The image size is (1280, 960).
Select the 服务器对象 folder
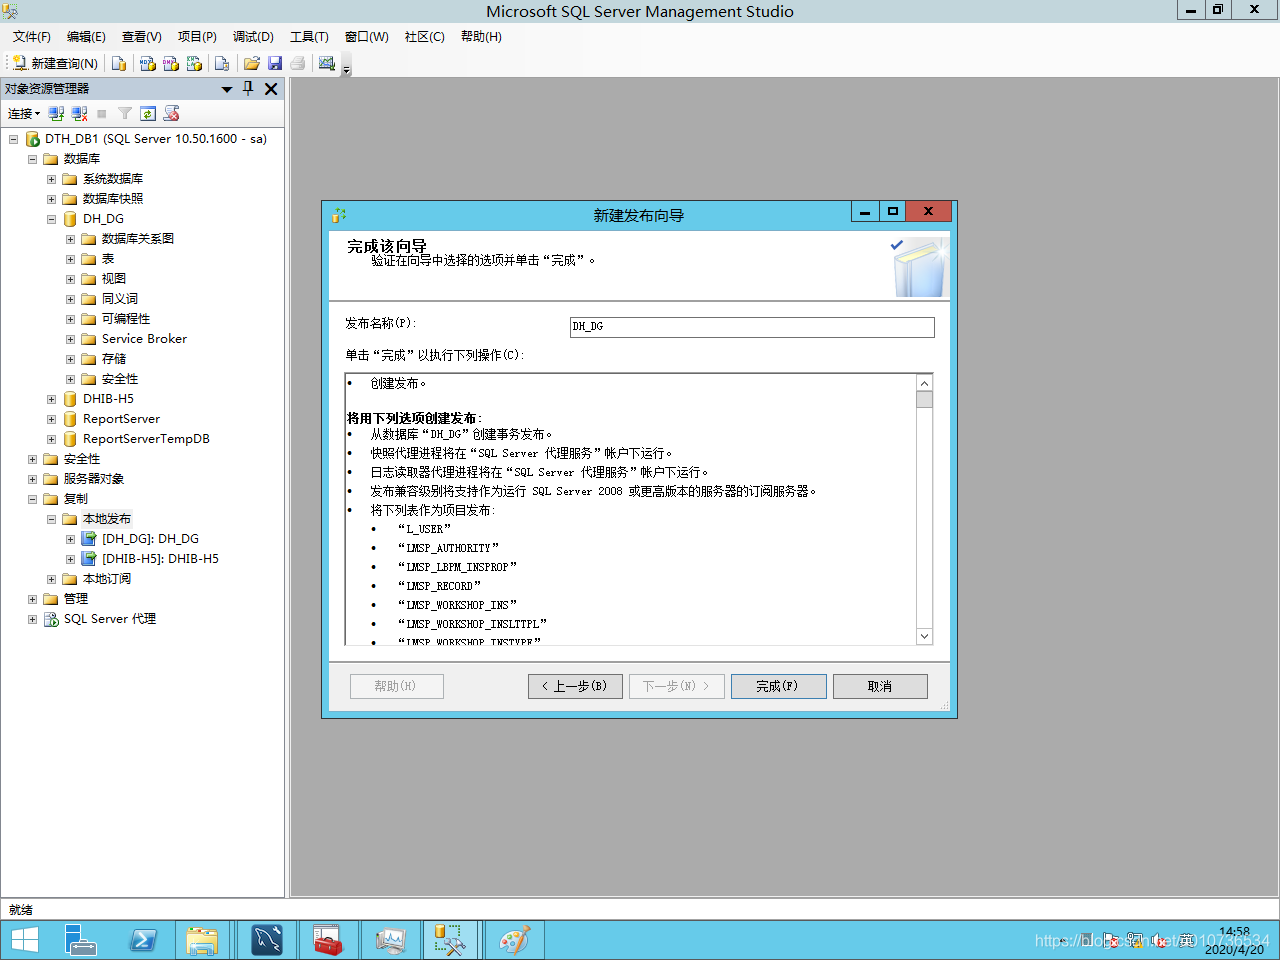[94, 479]
